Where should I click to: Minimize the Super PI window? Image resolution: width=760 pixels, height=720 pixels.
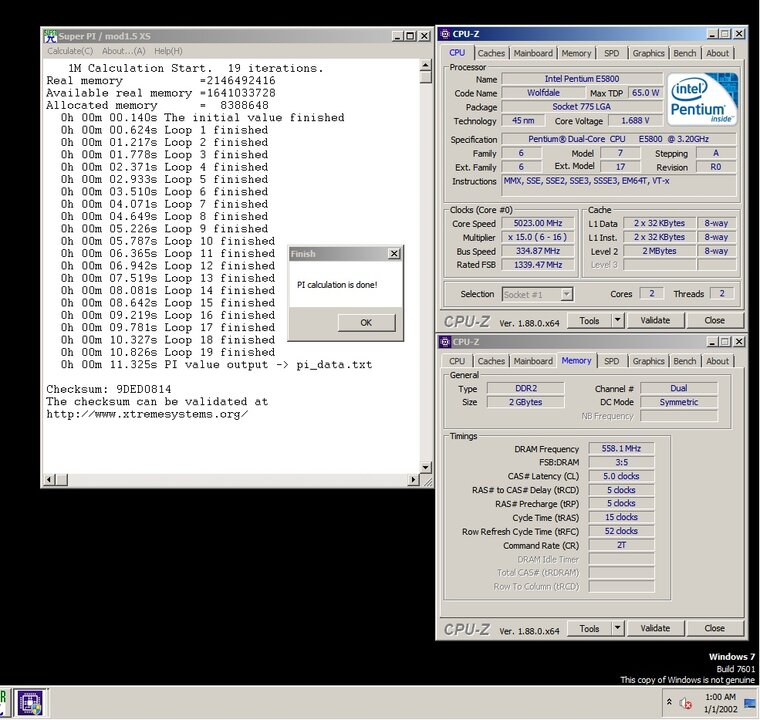tap(397, 36)
